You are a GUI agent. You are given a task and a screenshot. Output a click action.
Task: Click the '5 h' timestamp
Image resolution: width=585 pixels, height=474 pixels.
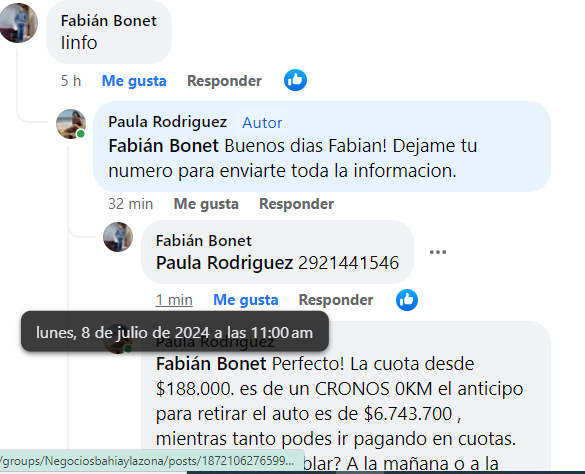coord(71,81)
